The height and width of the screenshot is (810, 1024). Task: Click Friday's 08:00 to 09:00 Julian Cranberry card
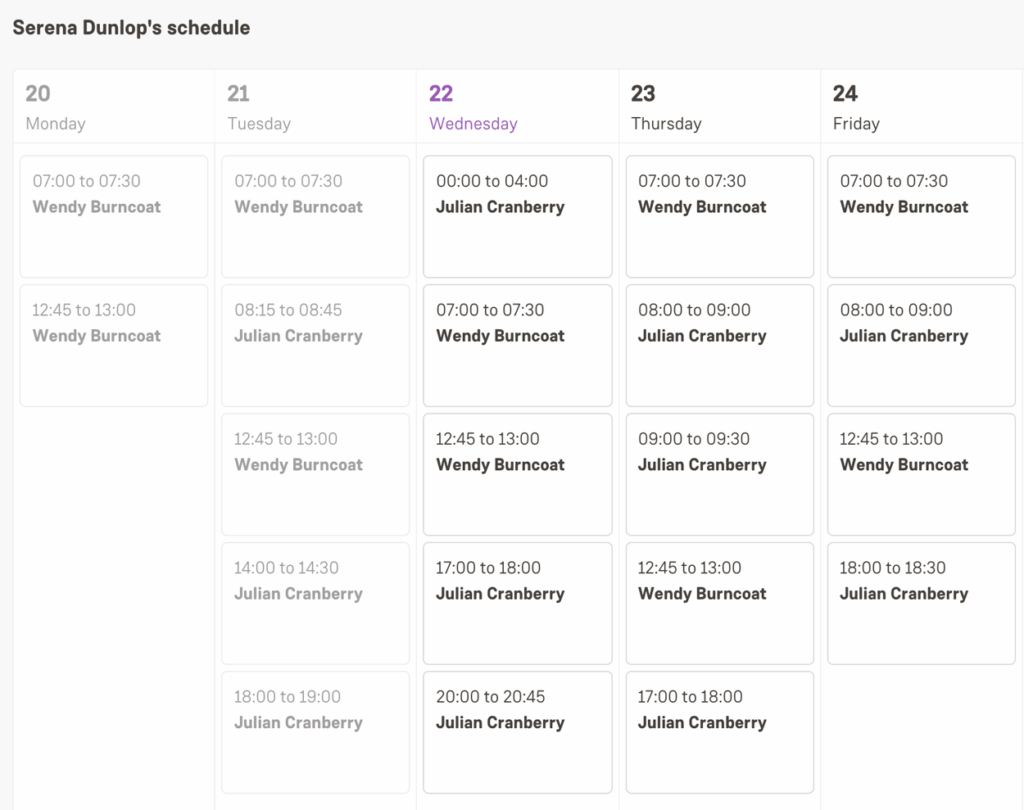point(921,345)
